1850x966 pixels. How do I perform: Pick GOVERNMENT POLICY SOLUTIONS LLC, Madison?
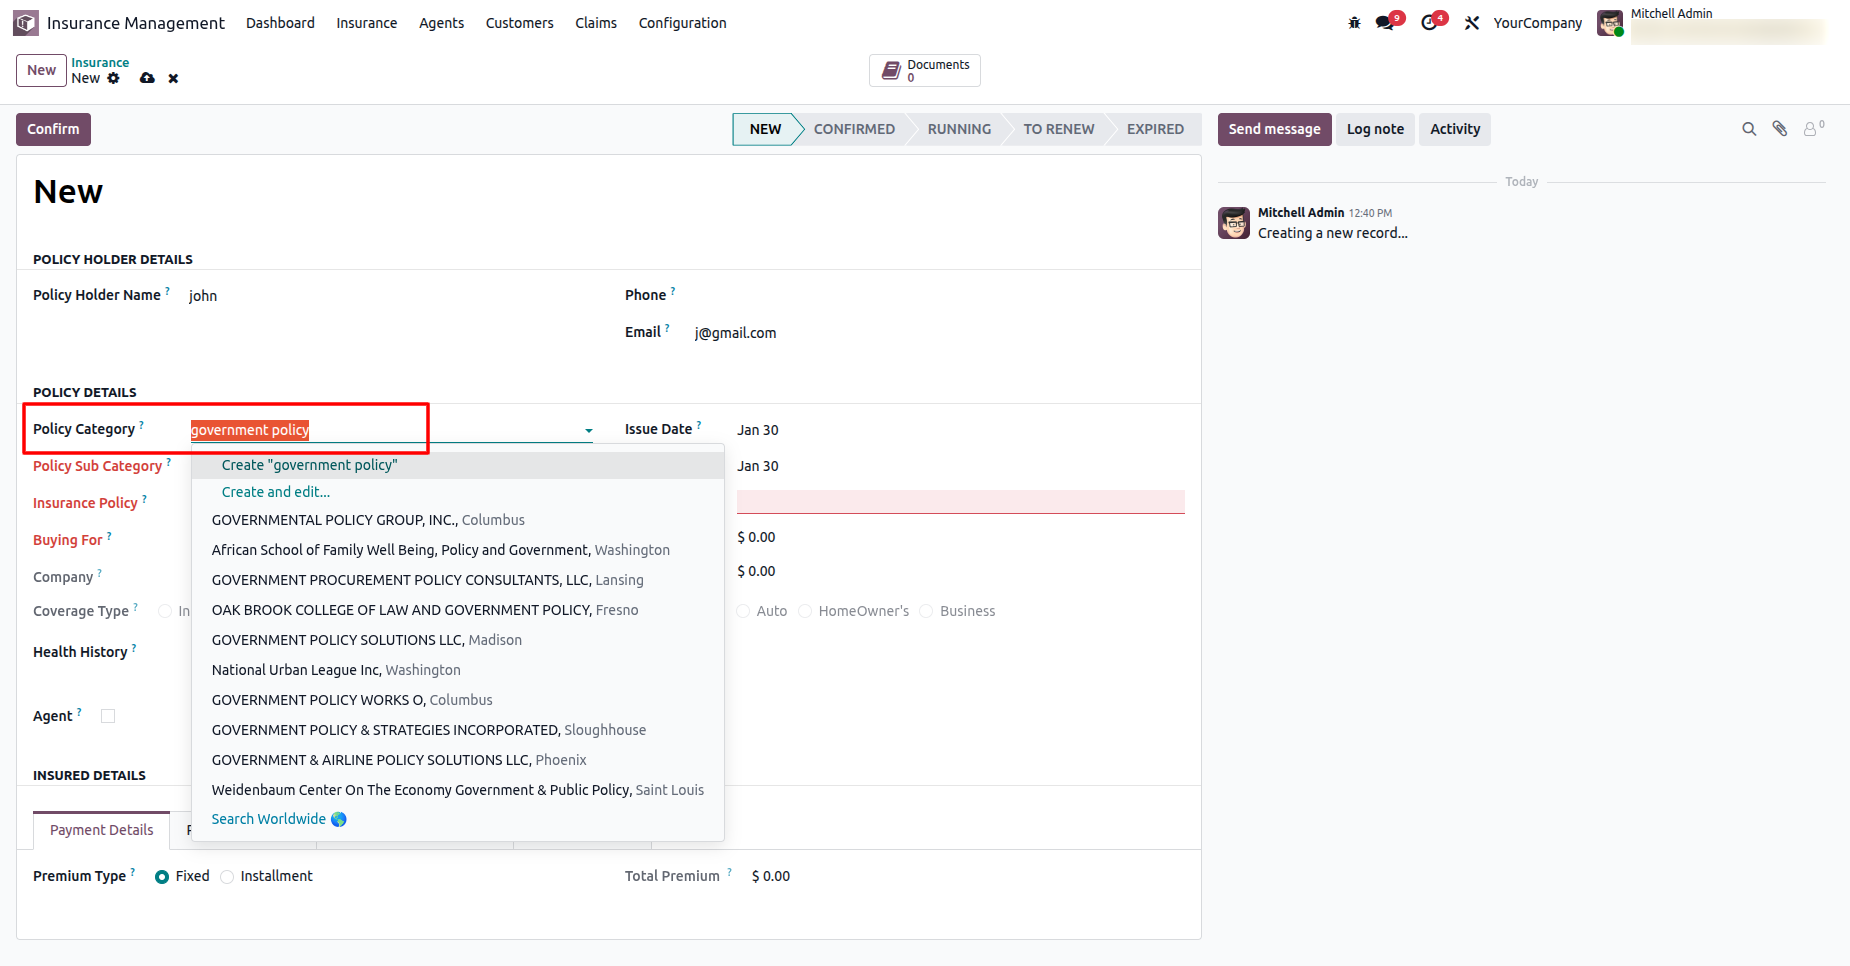coord(458,640)
